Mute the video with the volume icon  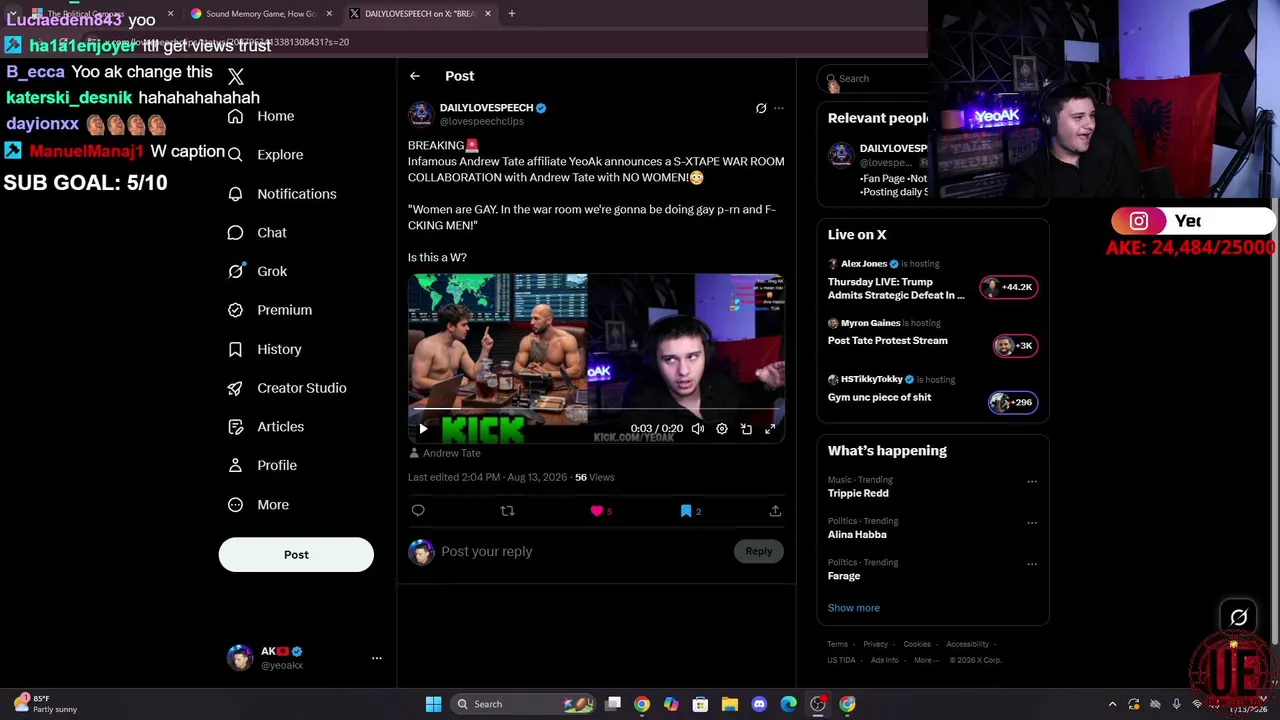[x=697, y=429]
